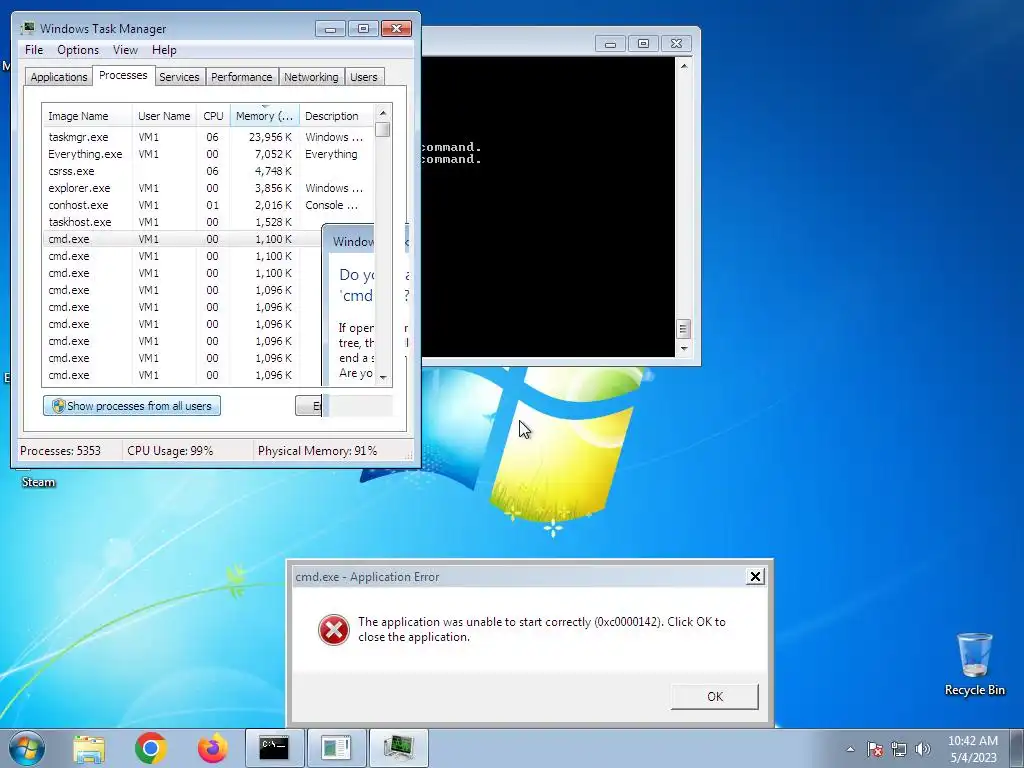Viewport: 1024px width, 768px height.
Task: Select the Processes tab
Action: (123, 75)
